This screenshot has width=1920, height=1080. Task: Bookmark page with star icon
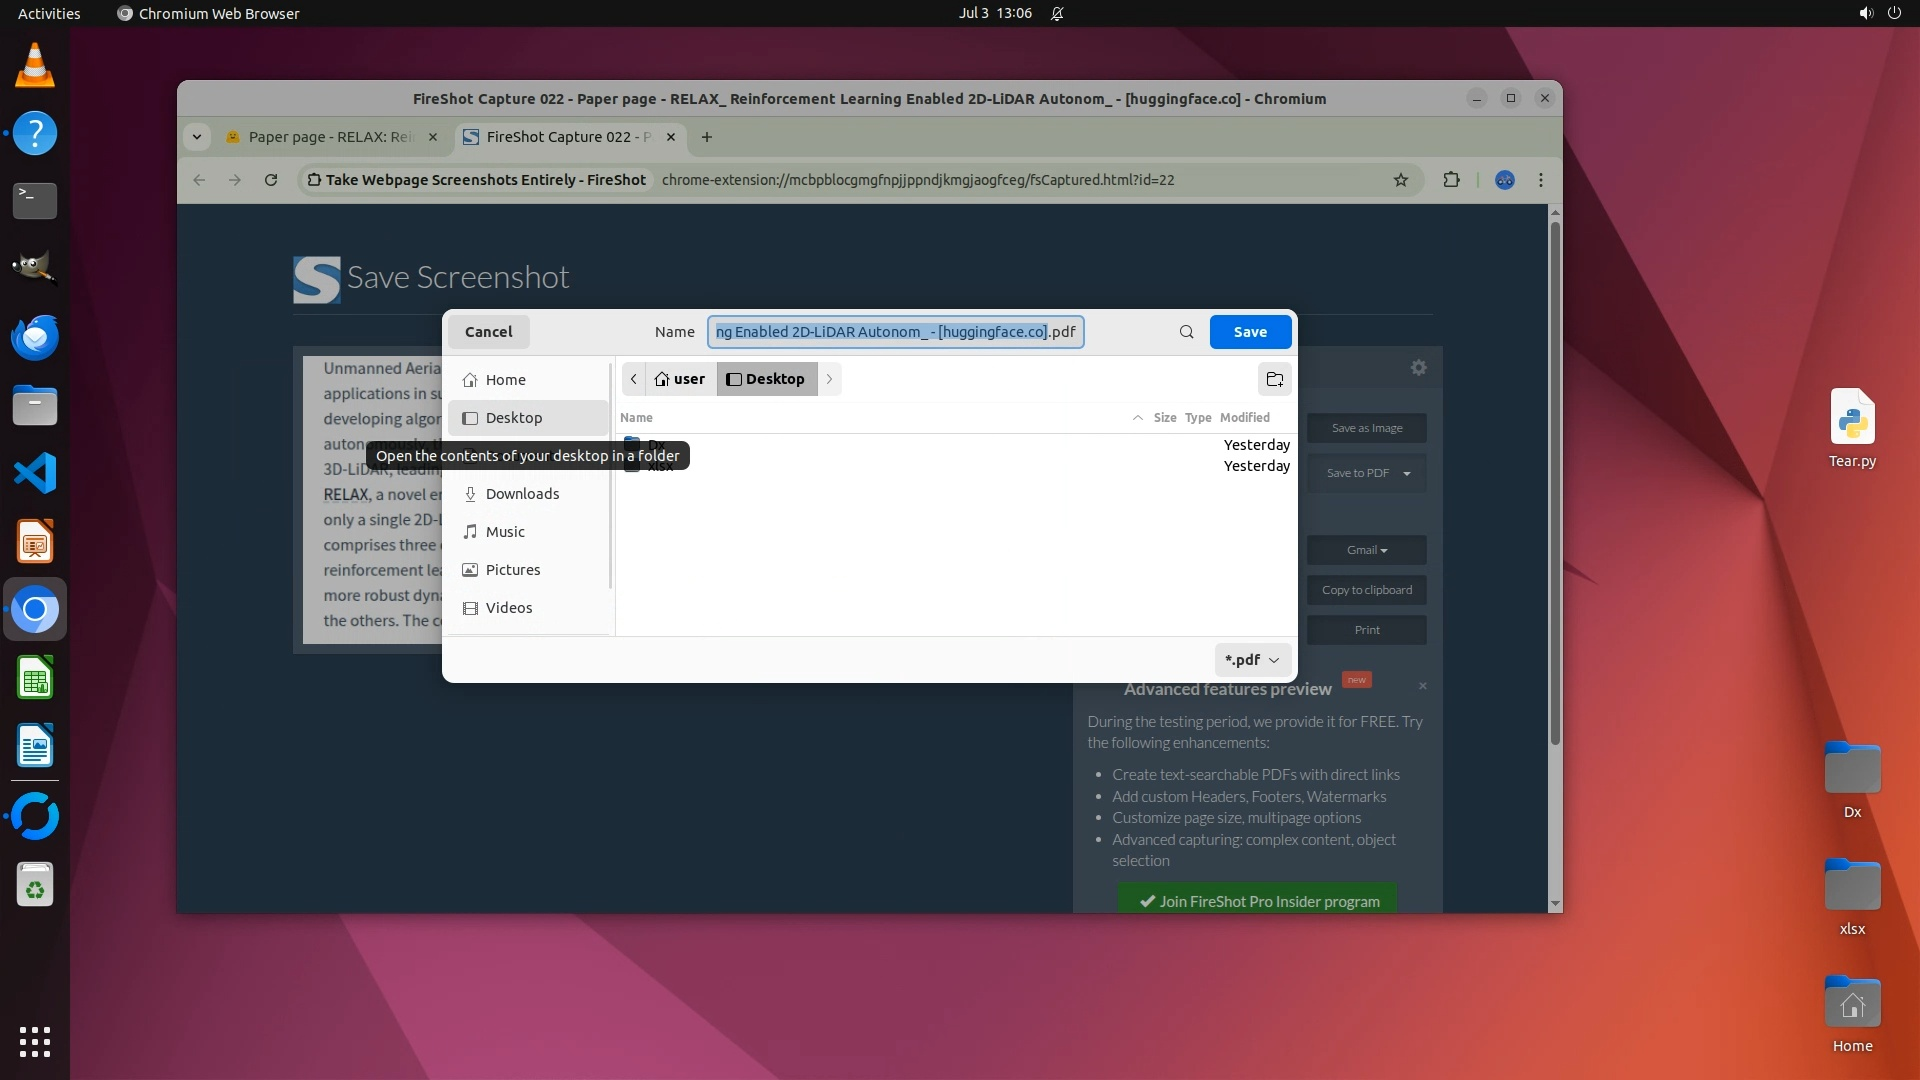click(x=1400, y=180)
